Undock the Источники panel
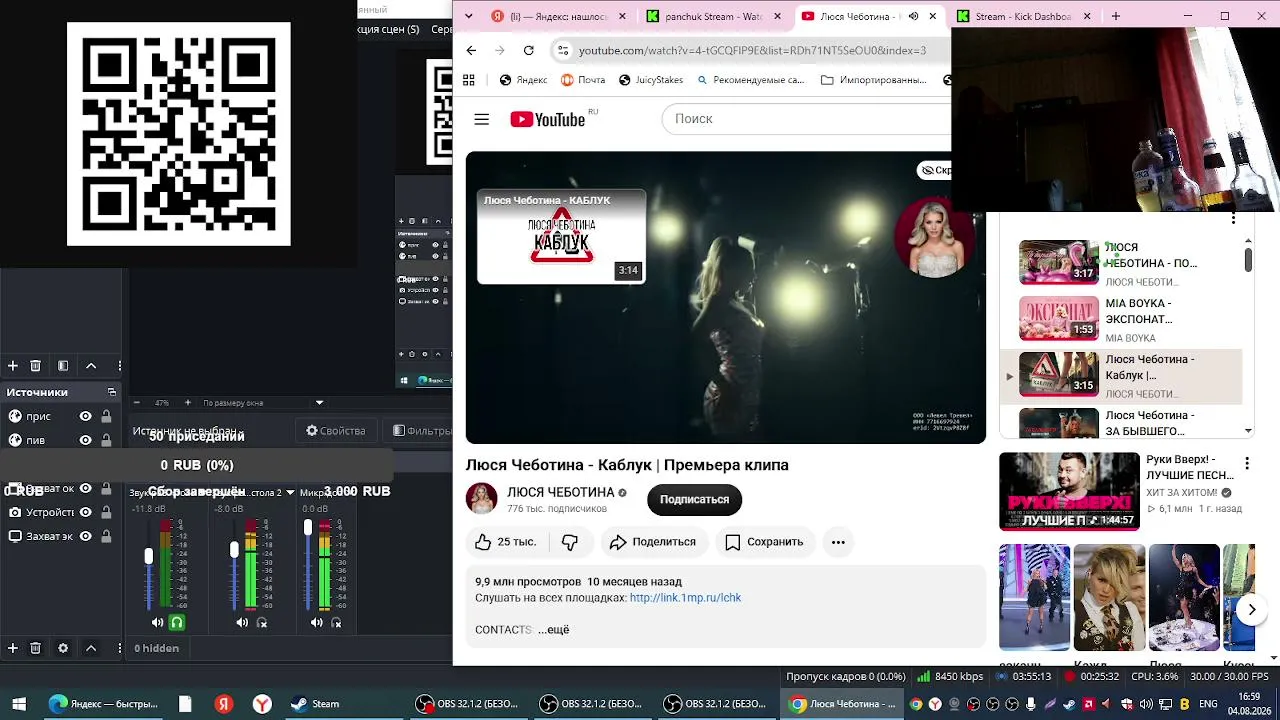This screenshot has height=720, width=1280. coord(112,392)
